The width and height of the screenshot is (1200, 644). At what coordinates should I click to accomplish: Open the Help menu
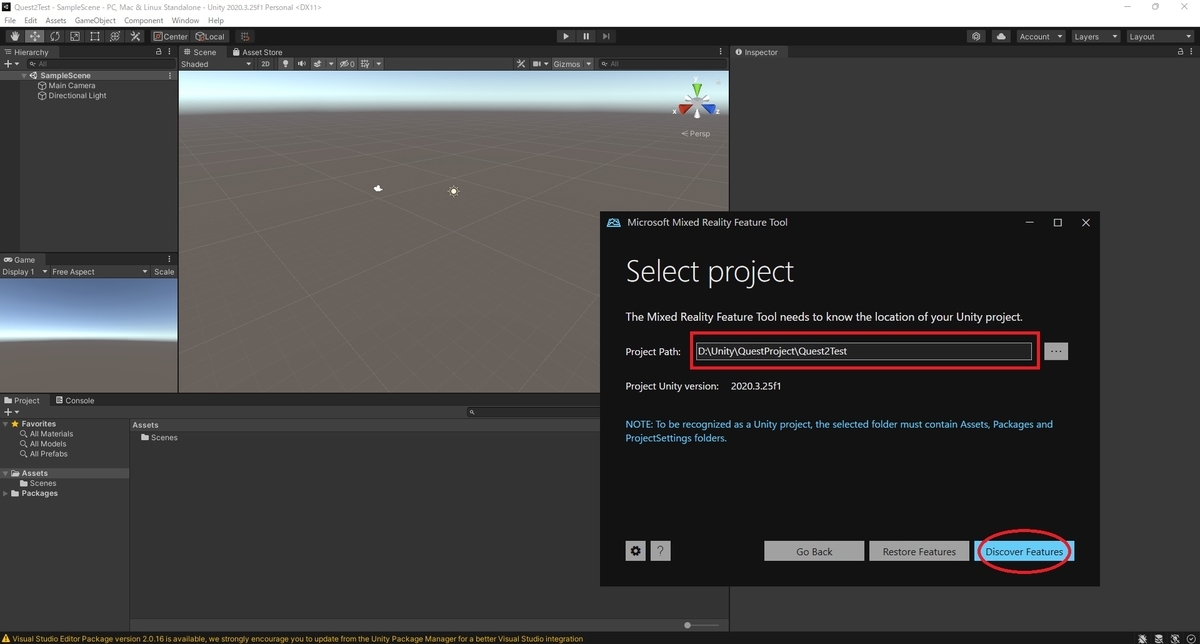215,20
